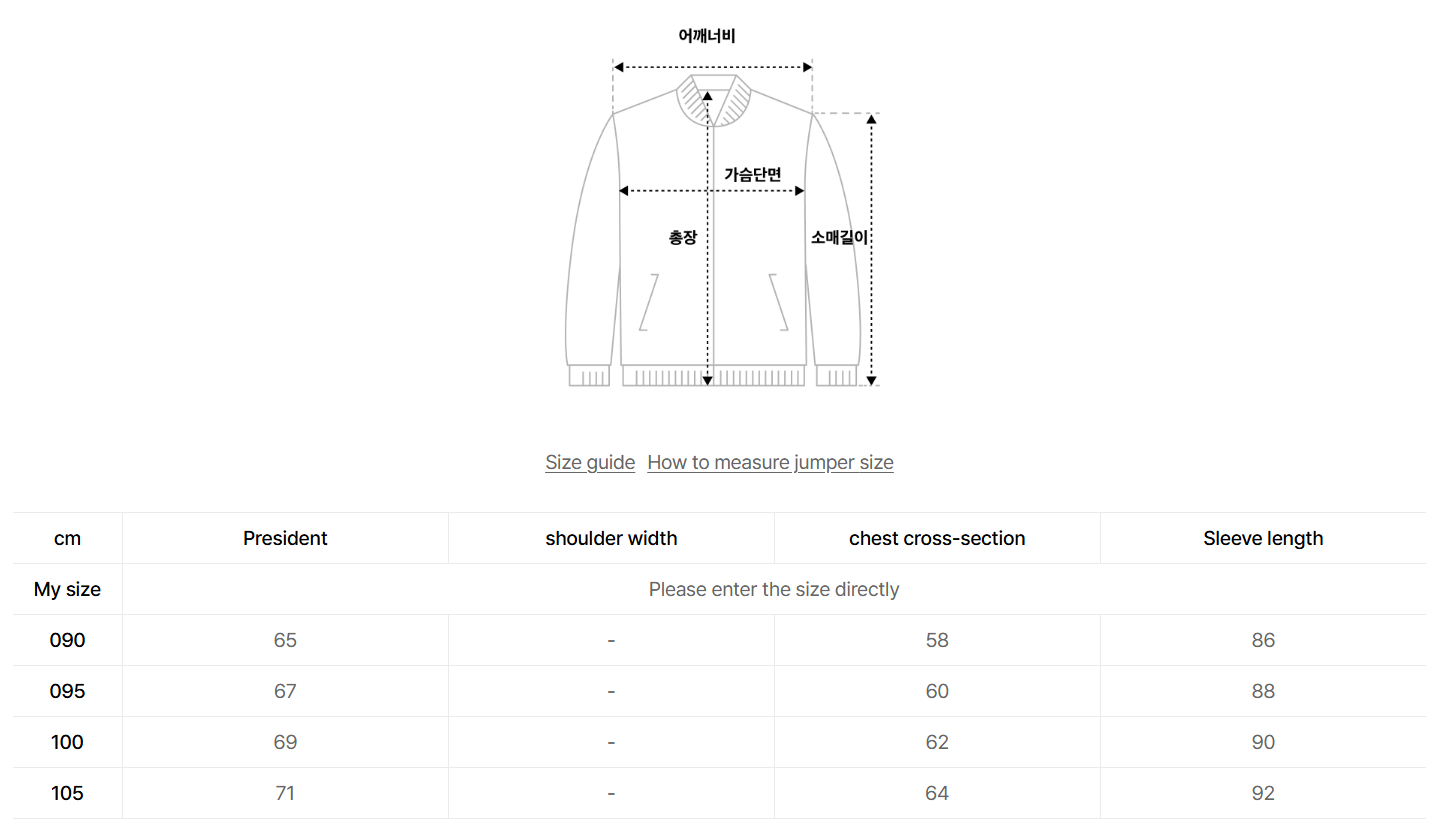This screenshot has height=829, width=1446.
Task: Click the 소매길이 label beside the sleeve
Action: tap(840, 238)
